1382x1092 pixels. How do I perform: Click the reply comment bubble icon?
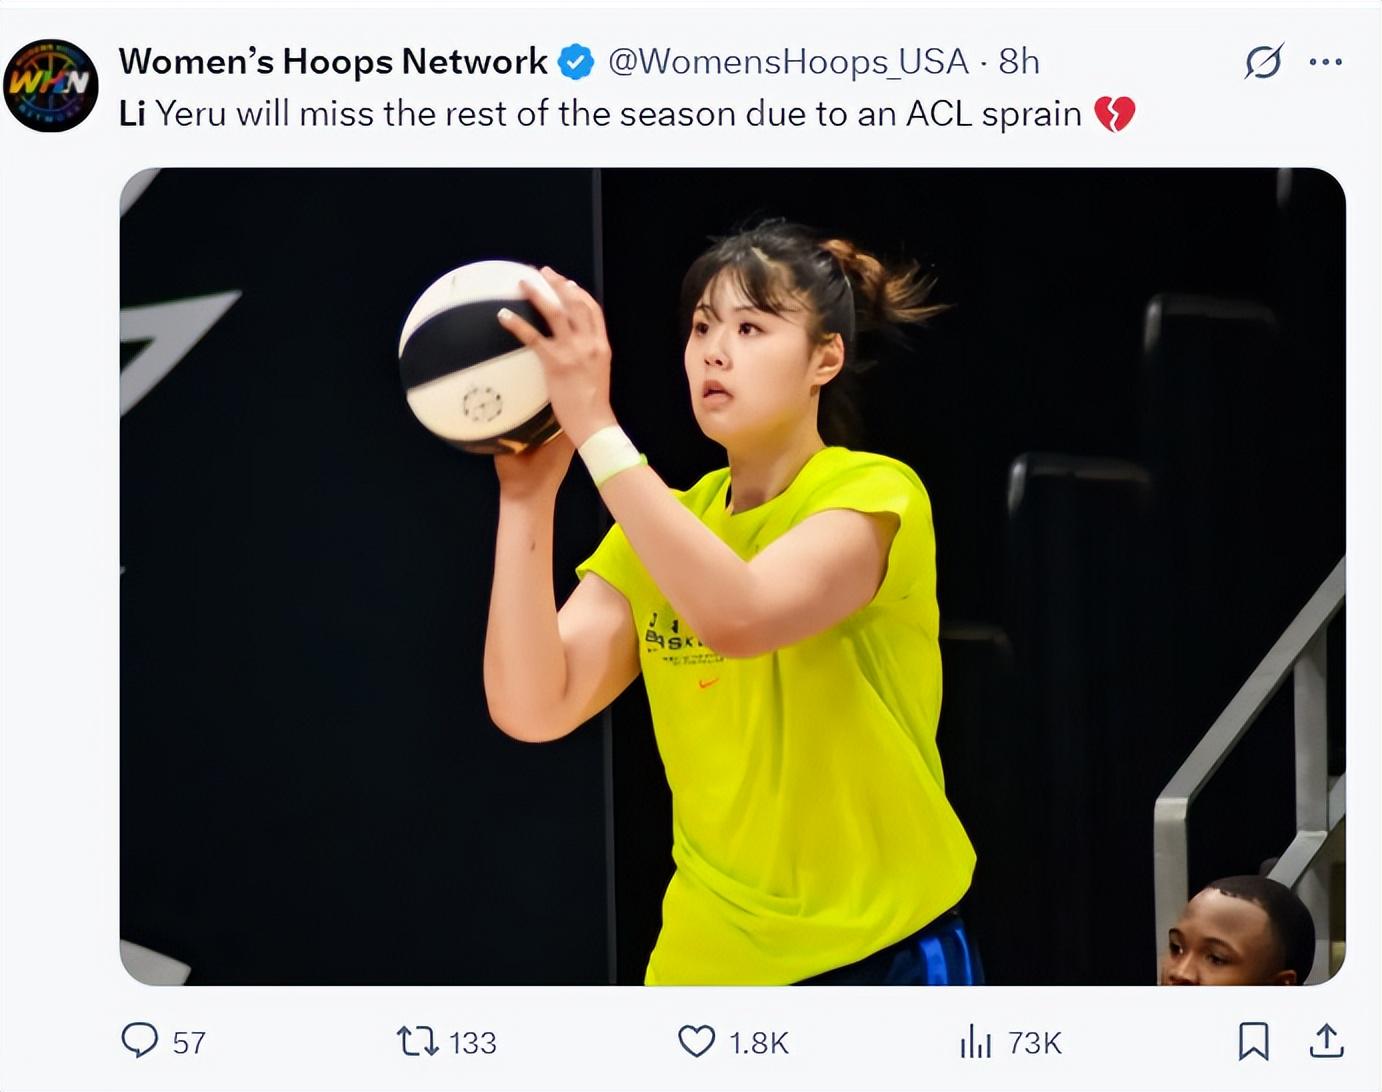point(140,1041)
